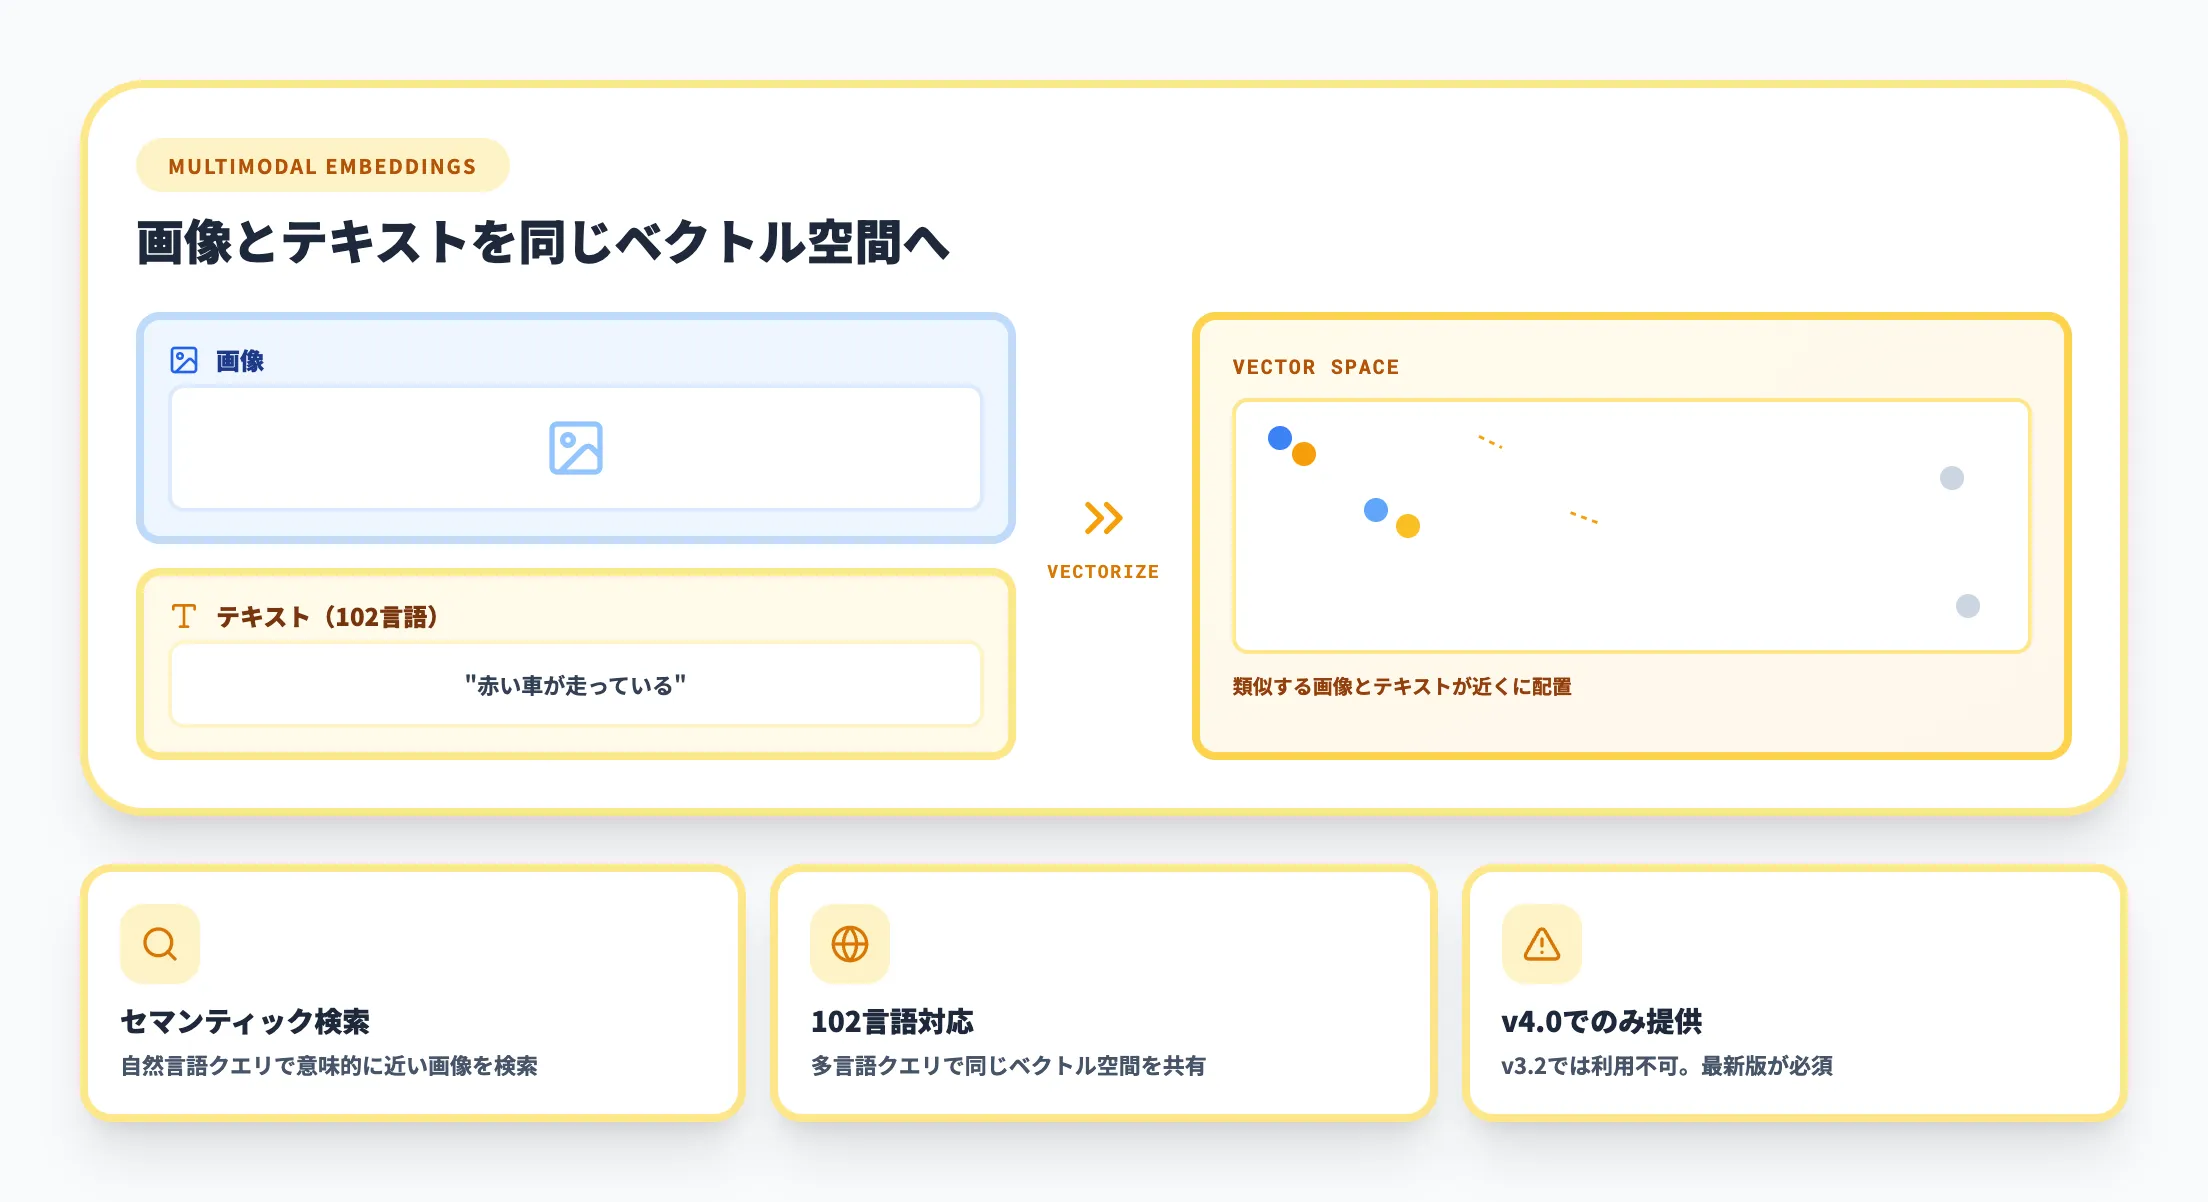
Task: Expand the VECTOR SPACE panel
Action: point(1632,535)
